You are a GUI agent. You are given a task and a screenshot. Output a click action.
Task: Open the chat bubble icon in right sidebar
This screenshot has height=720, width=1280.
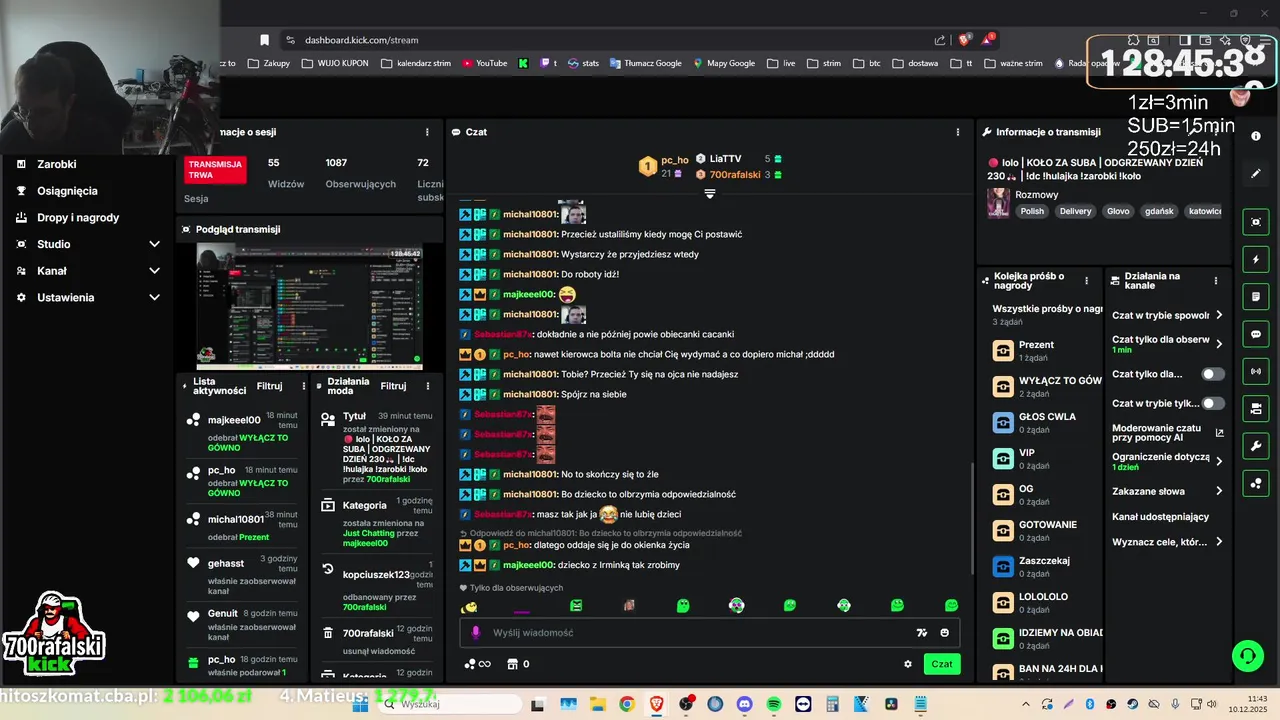click(1256, 334)
